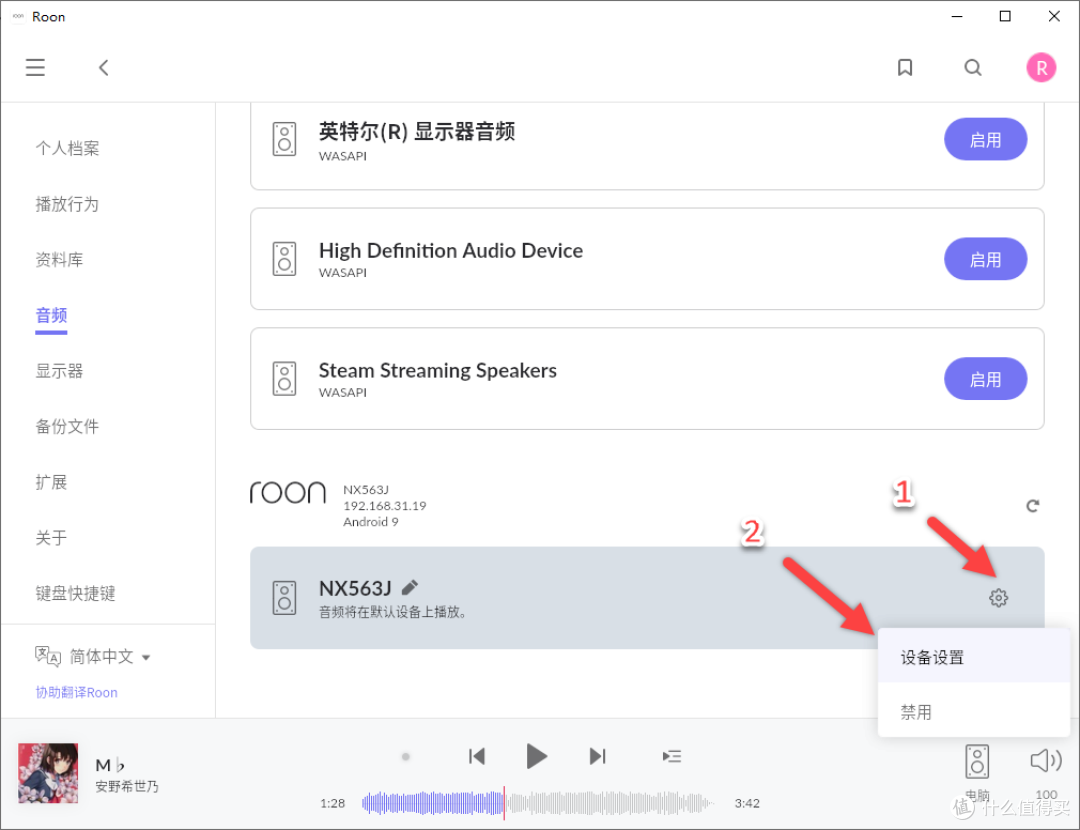Open the search icon

(973, 67)
